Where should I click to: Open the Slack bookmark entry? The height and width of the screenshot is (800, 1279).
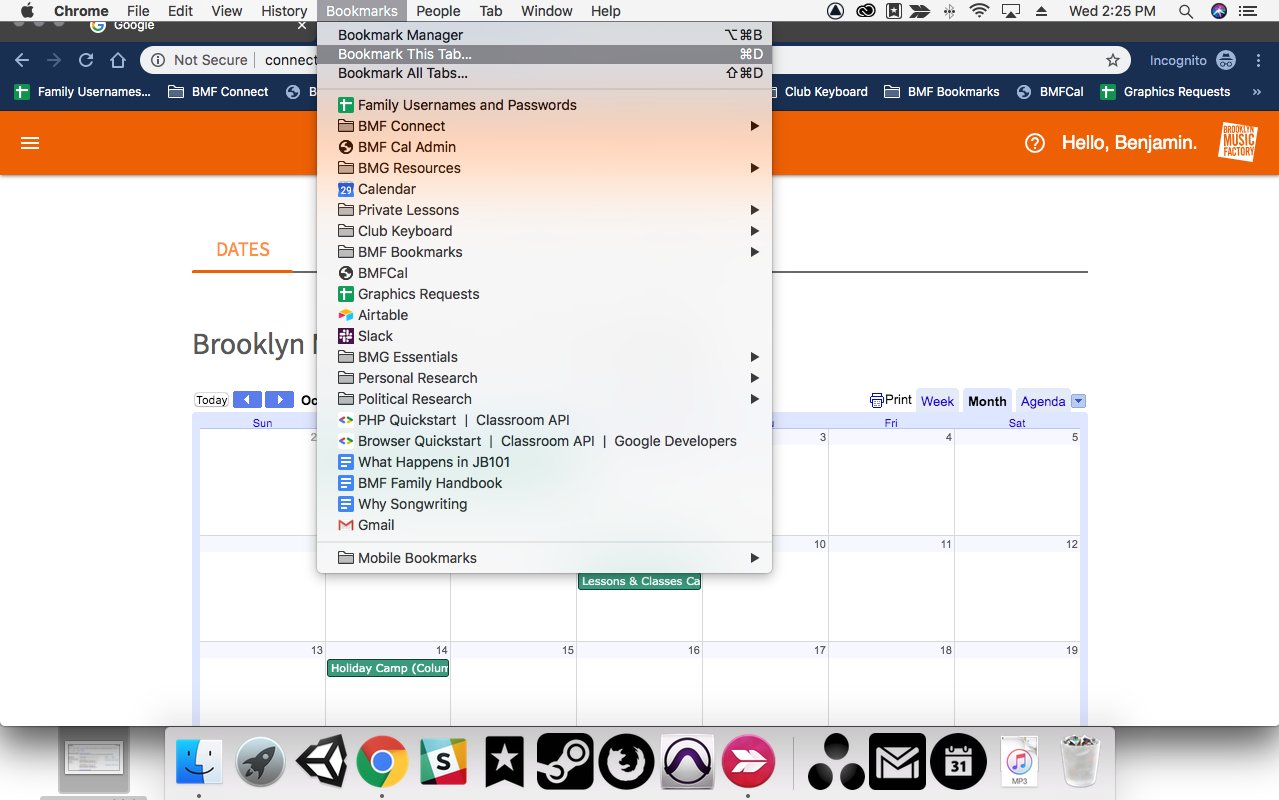tap(544, 336)
